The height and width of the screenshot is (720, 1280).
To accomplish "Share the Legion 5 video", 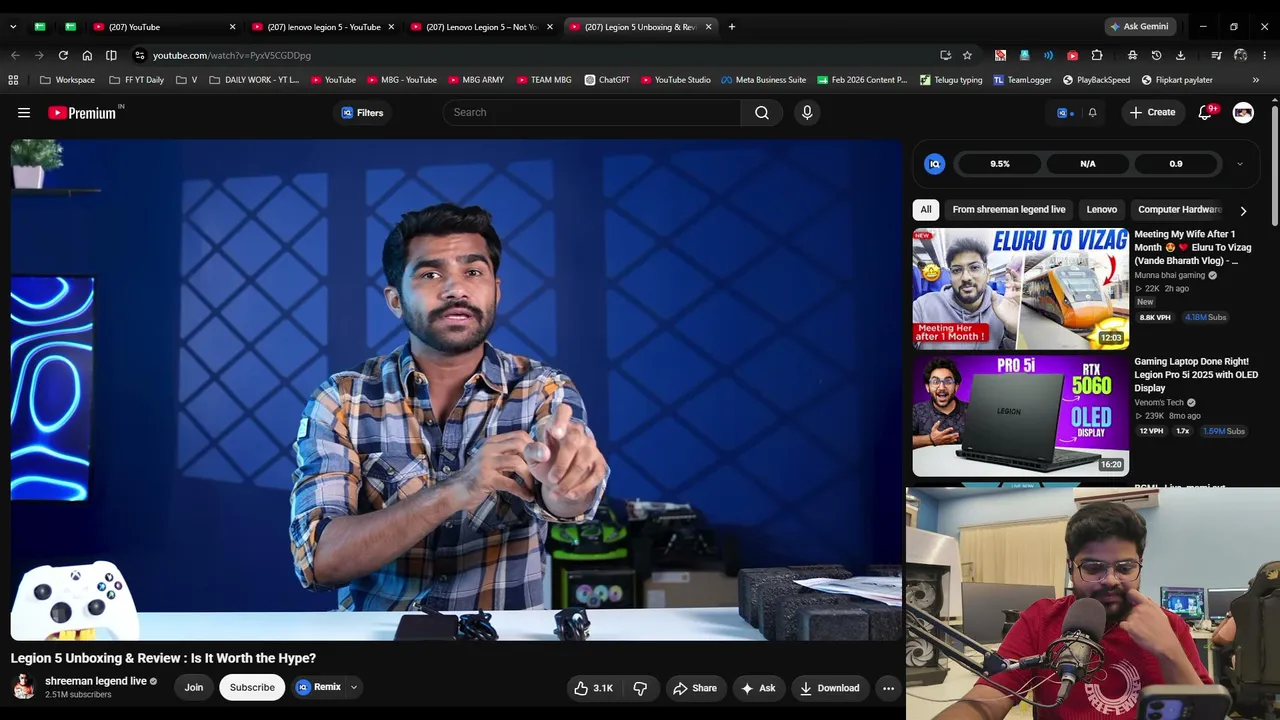I will coord(695,688).
